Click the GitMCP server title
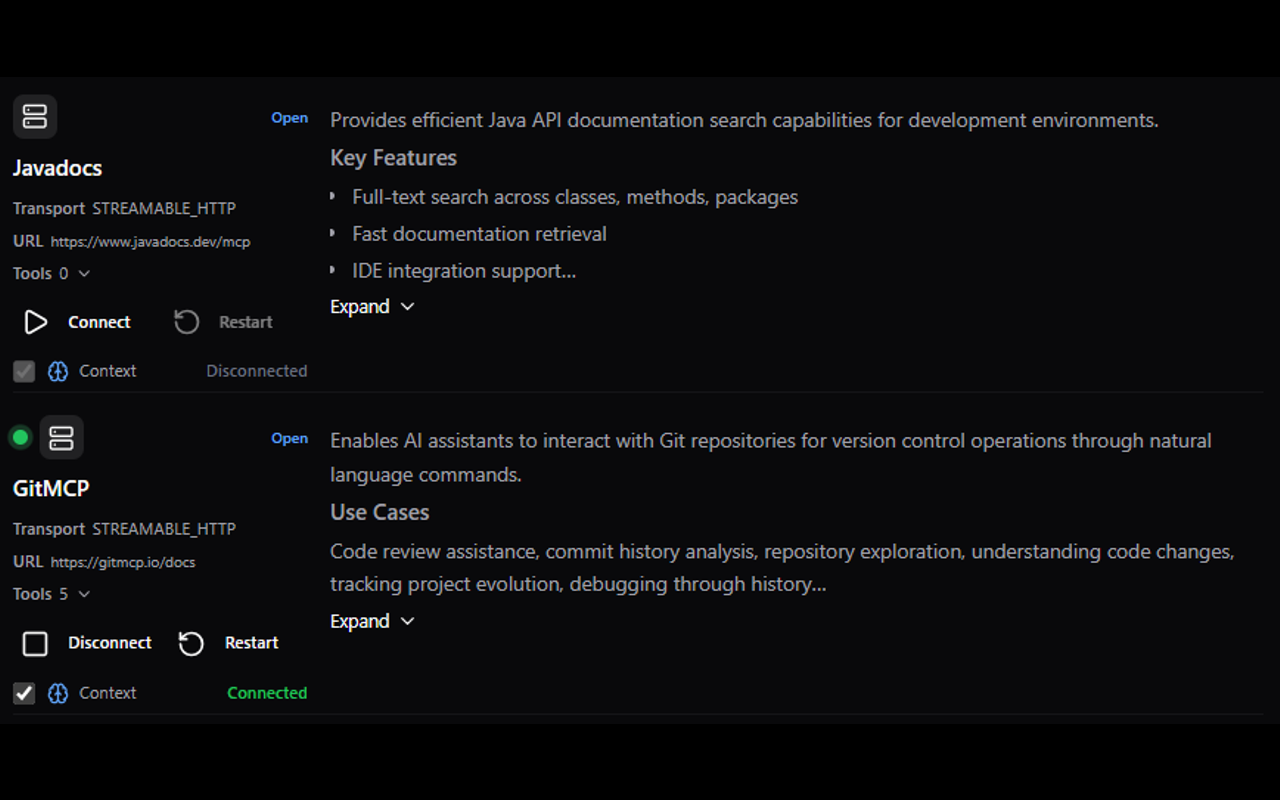Screen dimensions: 1280x800 [x=51, y=489]
